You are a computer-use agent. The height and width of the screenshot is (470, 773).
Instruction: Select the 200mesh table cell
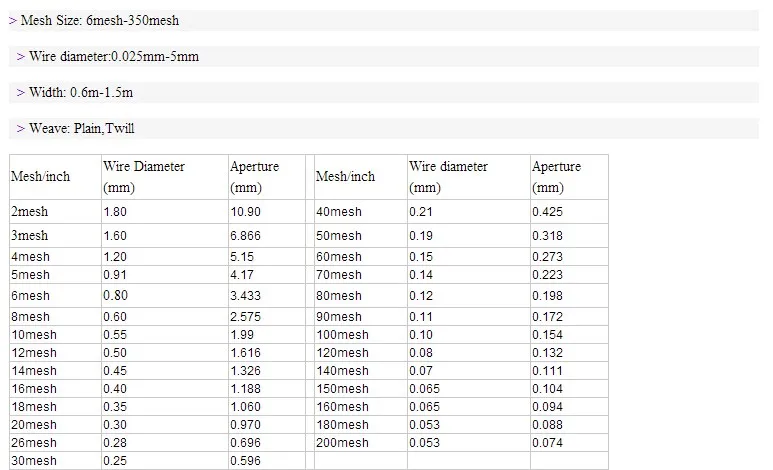(341, 442)
